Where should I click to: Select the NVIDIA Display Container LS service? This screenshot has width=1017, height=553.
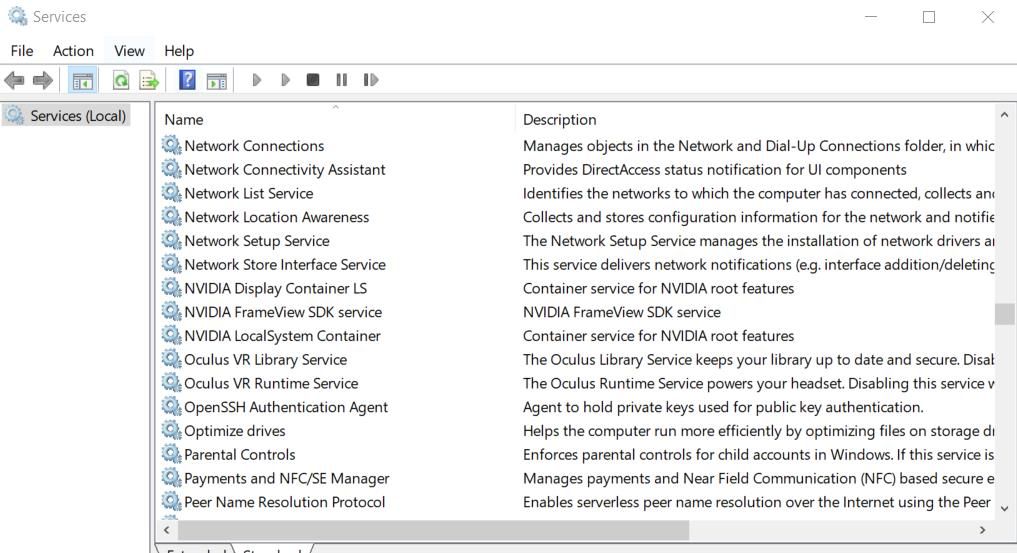click(x=275, y=288)
